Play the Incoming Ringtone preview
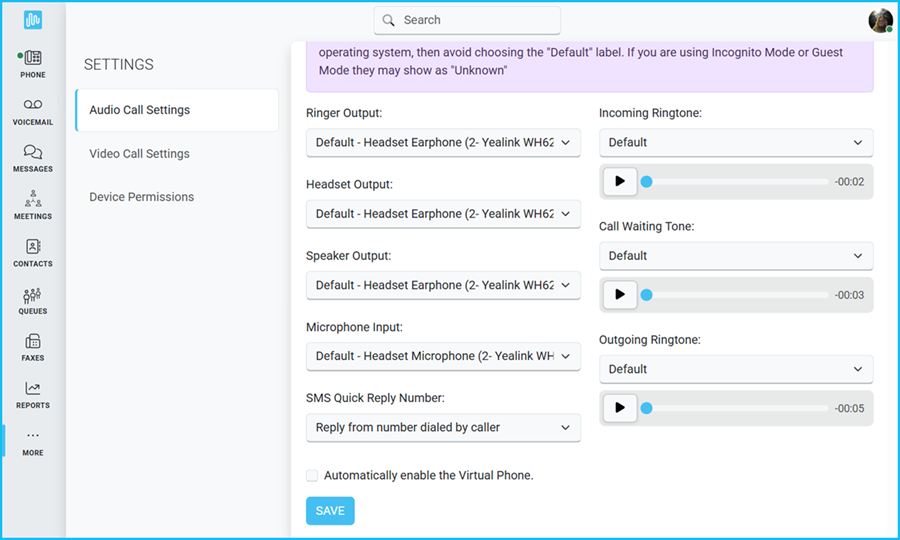The image size is (900, 540). click(x=620, y=182)
